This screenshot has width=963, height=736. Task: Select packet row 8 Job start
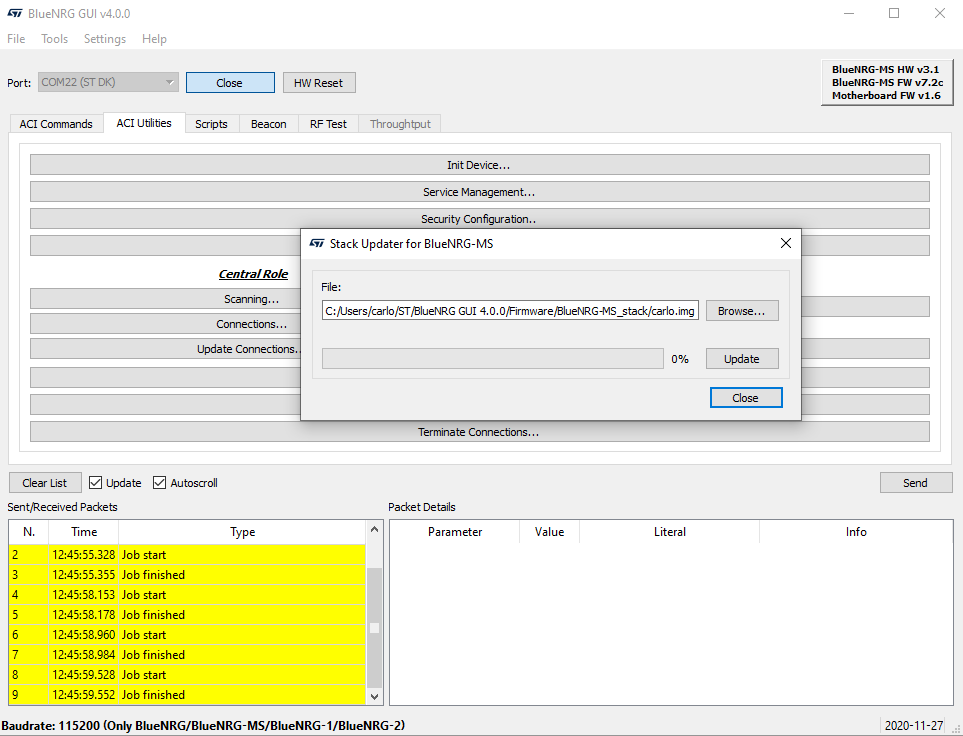(x=187, y=675)
